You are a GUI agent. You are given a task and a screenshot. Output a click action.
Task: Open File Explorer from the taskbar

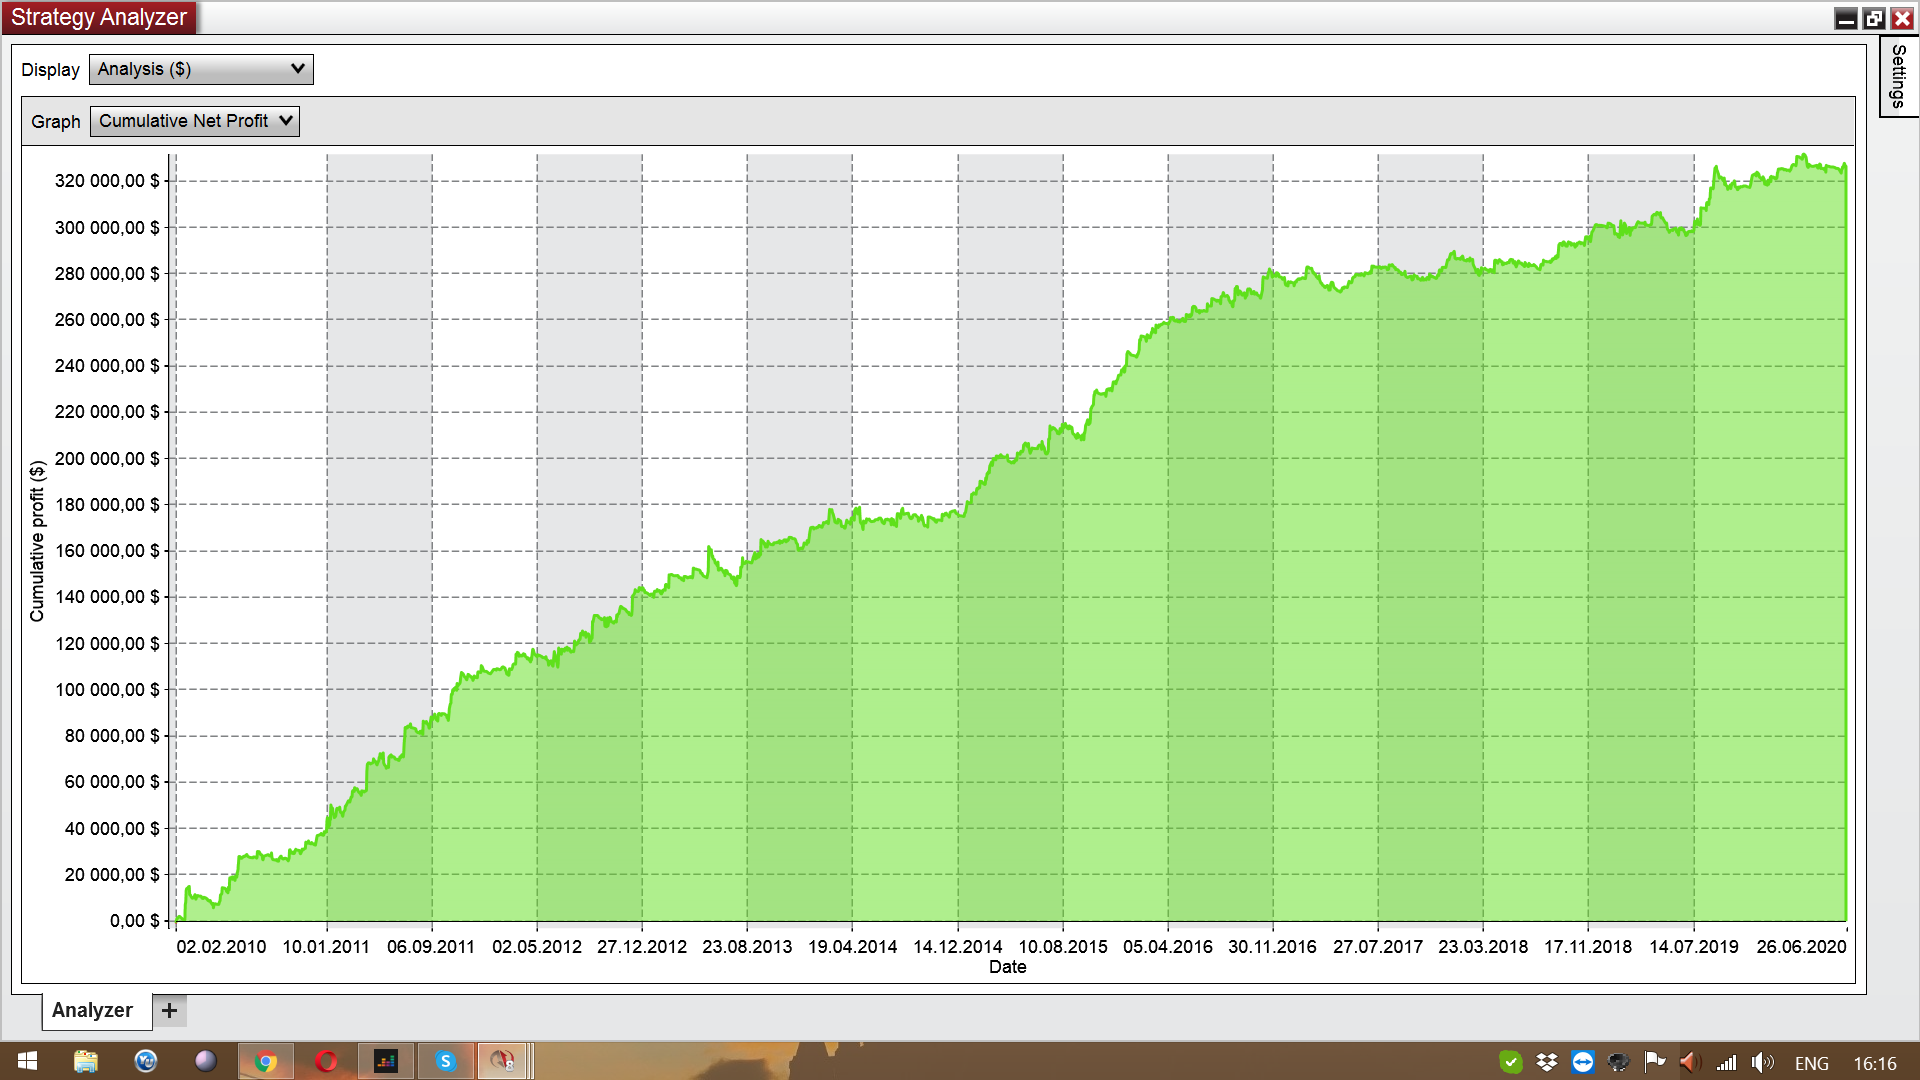(86, 1061)
